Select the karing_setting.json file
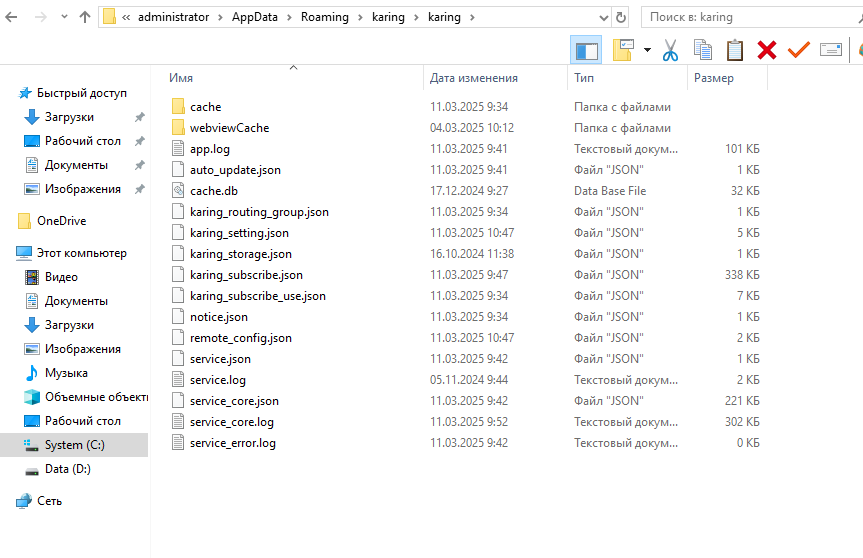This screenshot has height=558, width=863. (x=239, y=233)
